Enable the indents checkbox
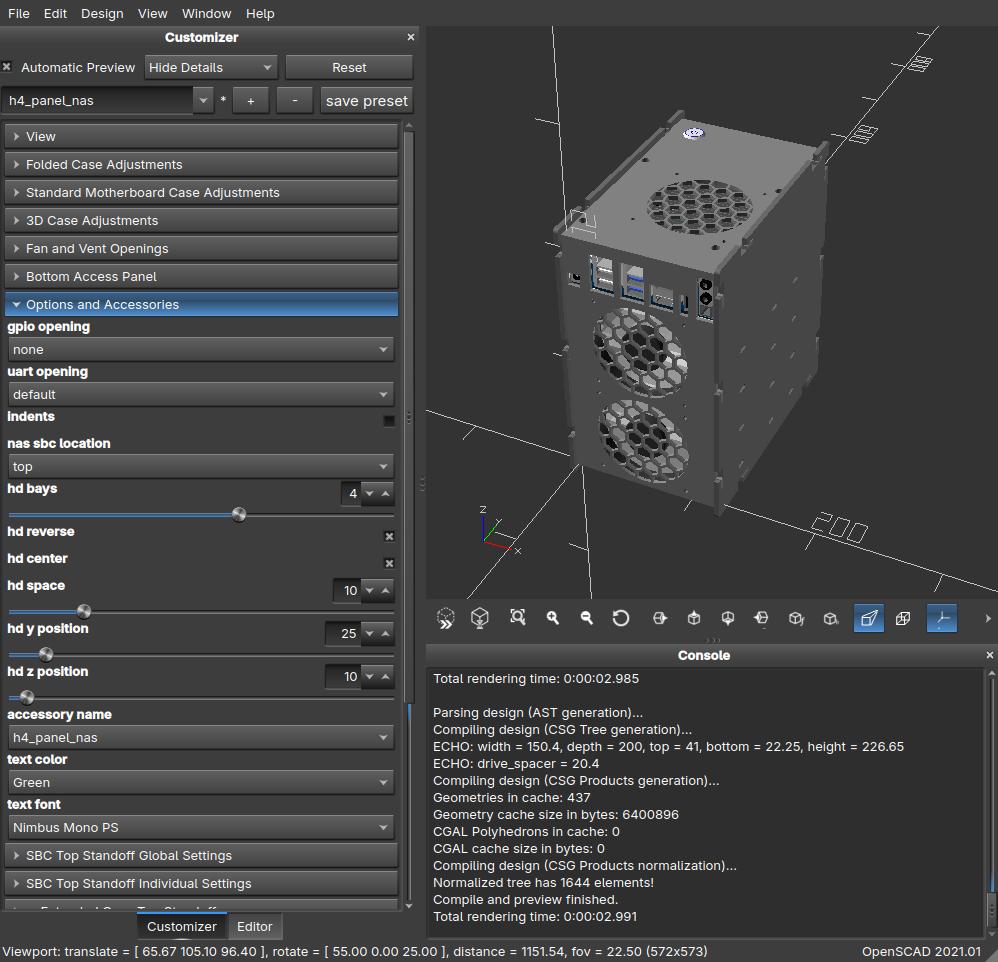Viewport: 998px width, 962px height. (x=389, y=421)
